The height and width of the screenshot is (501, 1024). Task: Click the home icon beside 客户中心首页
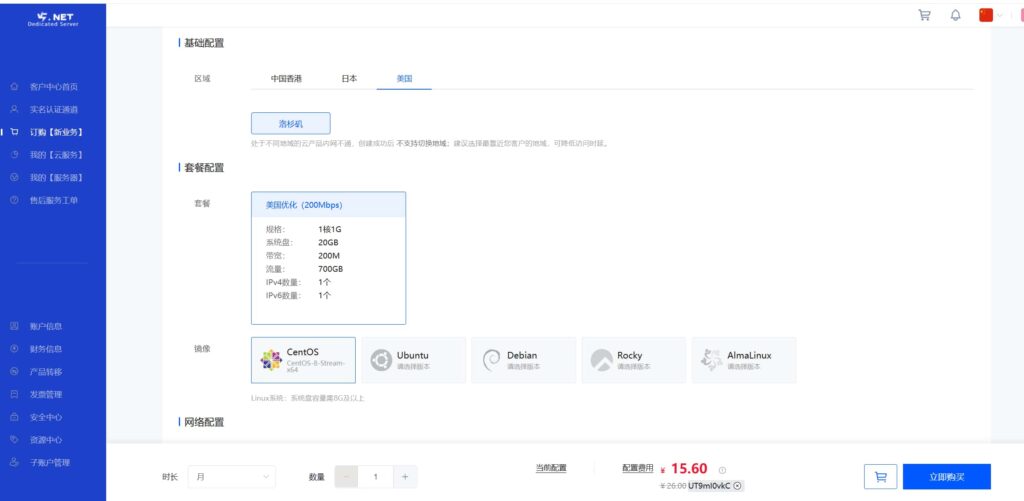pos(14,87)
